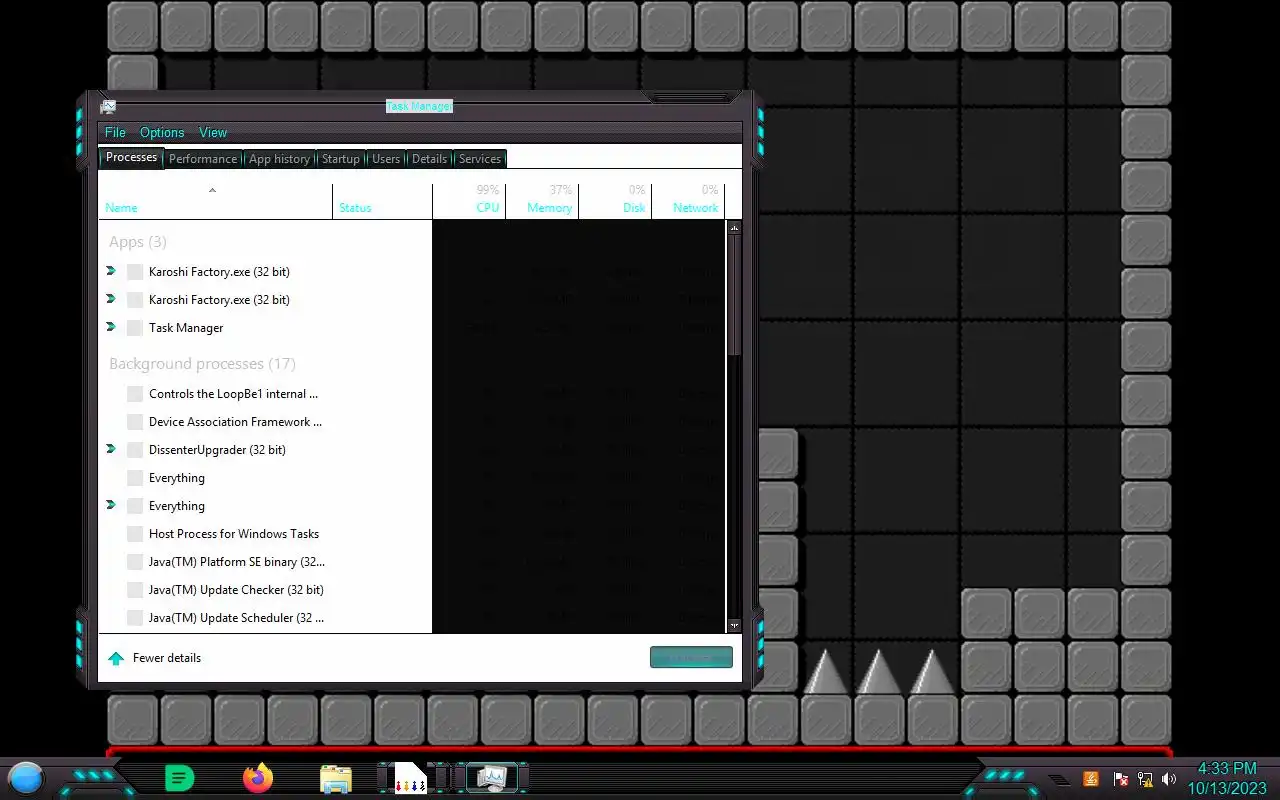Viewport: 1280px width, 800px height.
Task: Show hidden system tray icons
Action: click(1059, 779)
